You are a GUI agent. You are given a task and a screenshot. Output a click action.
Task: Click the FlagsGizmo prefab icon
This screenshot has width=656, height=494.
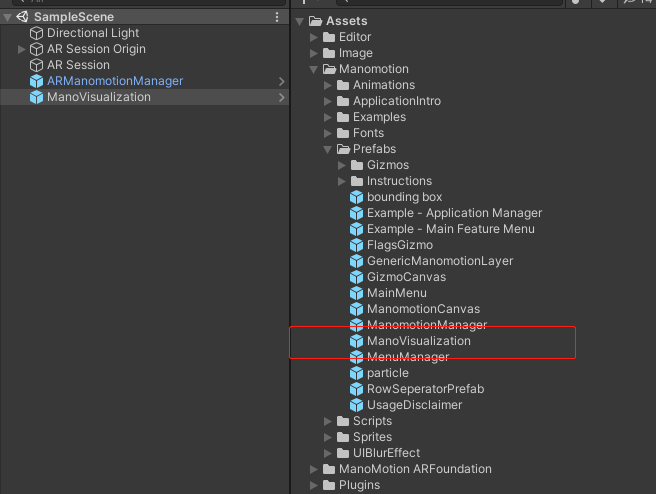356,245
